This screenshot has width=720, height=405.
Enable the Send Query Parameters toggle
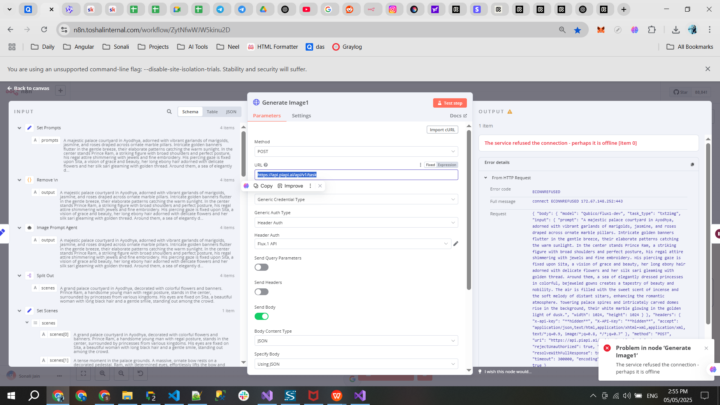(x=261, y=268)
